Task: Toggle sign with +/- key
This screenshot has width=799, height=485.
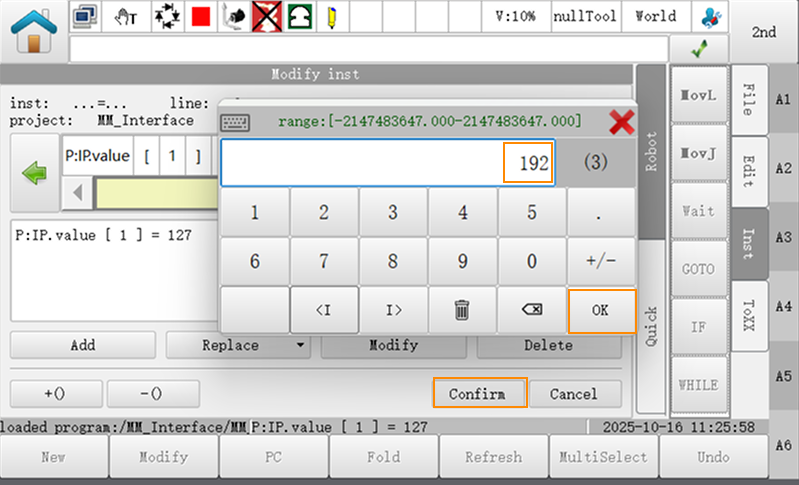Action: coord(601,261)
